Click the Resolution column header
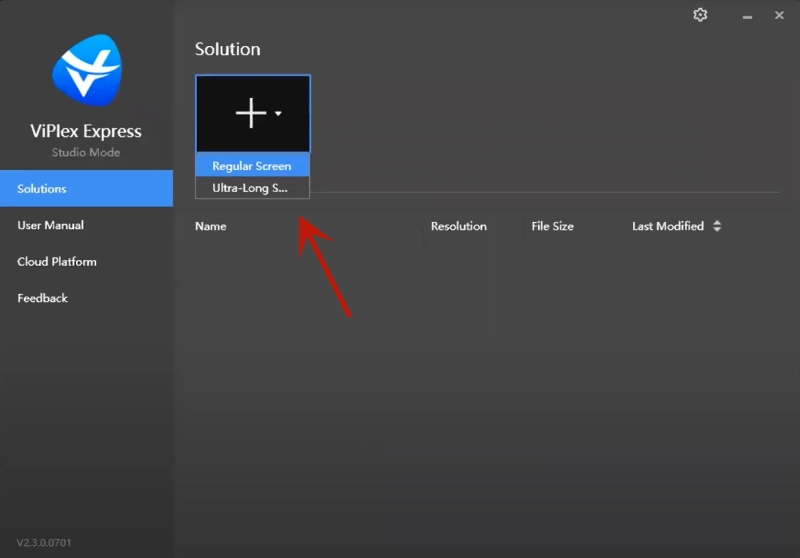 tap(459, 226)
